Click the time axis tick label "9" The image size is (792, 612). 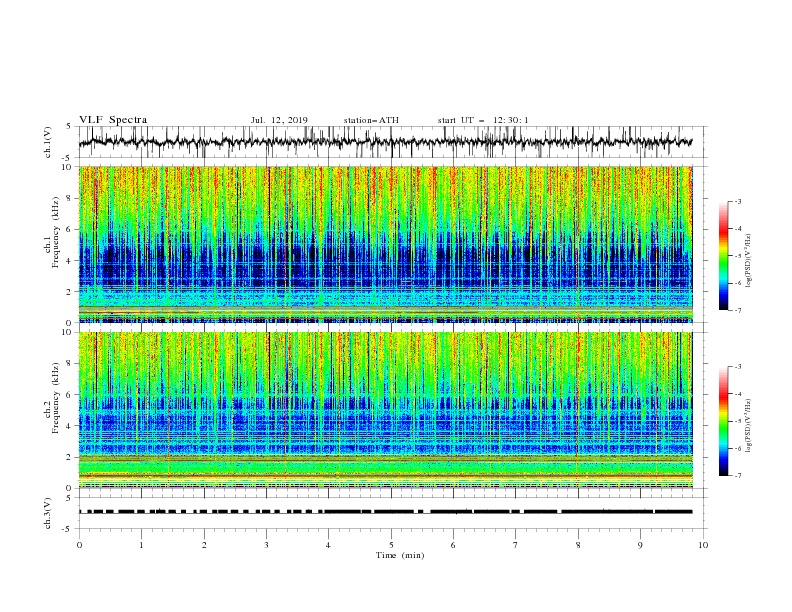(x=640, y=545)
